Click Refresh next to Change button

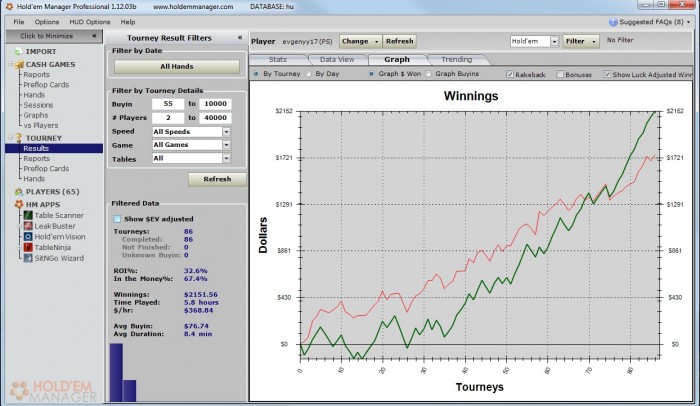point(400,42)
